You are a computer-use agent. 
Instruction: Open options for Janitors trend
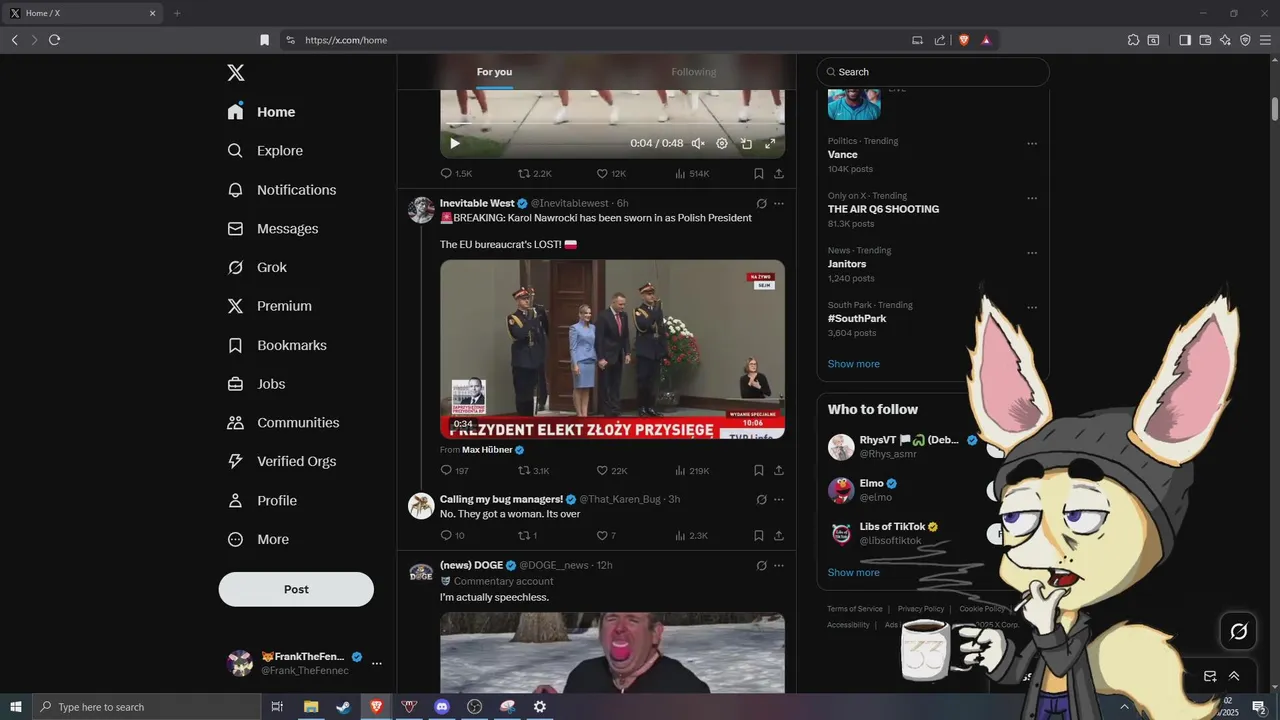point(1032,253)
